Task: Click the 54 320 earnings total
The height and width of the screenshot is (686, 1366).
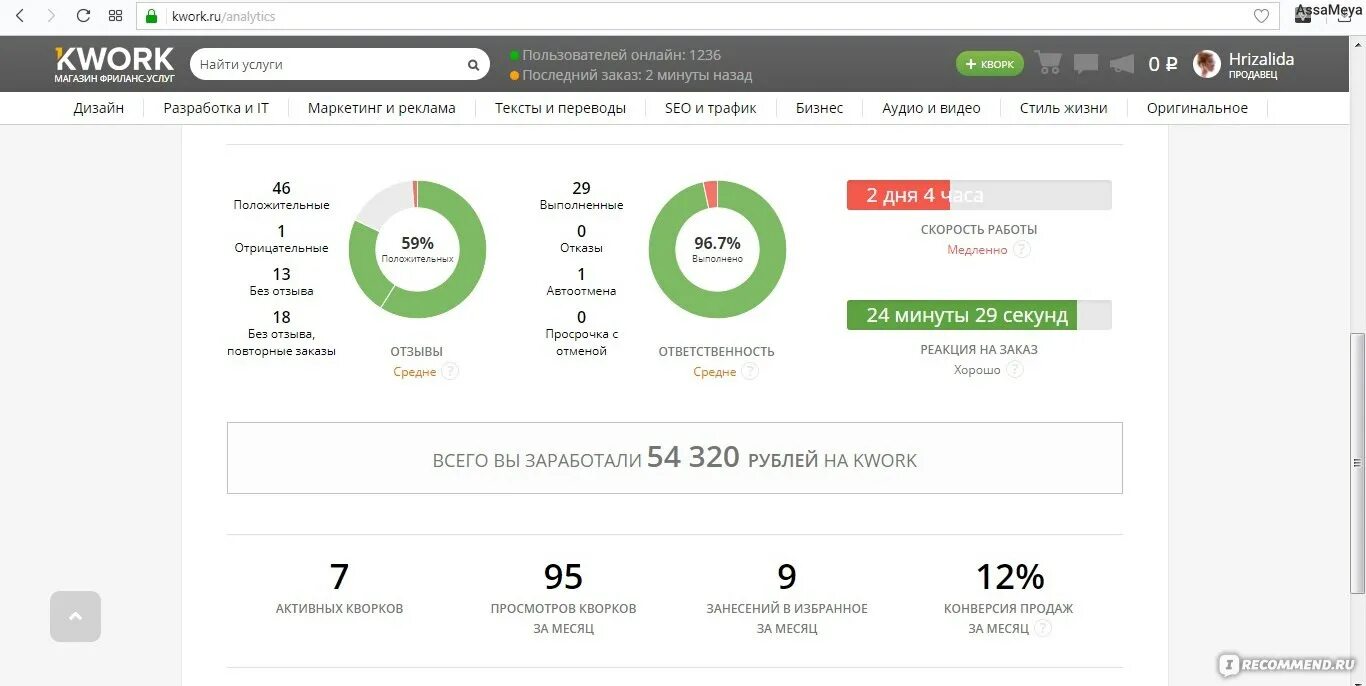Action: click(693, 457)
